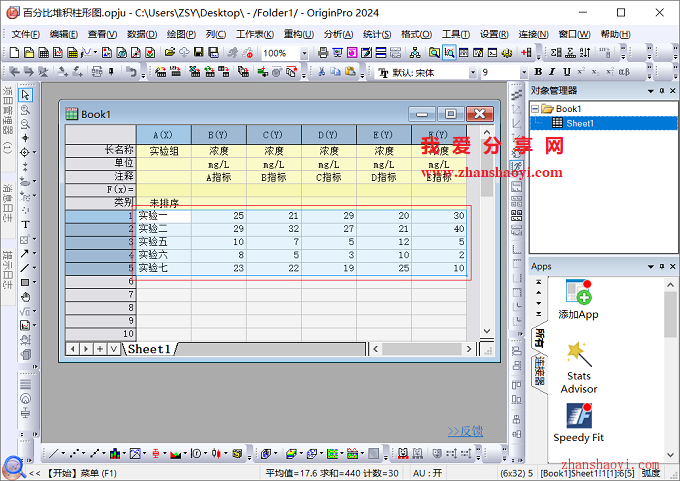Open the Apps panel options arrow
The image size is (680, 481).
pos(651,266)
